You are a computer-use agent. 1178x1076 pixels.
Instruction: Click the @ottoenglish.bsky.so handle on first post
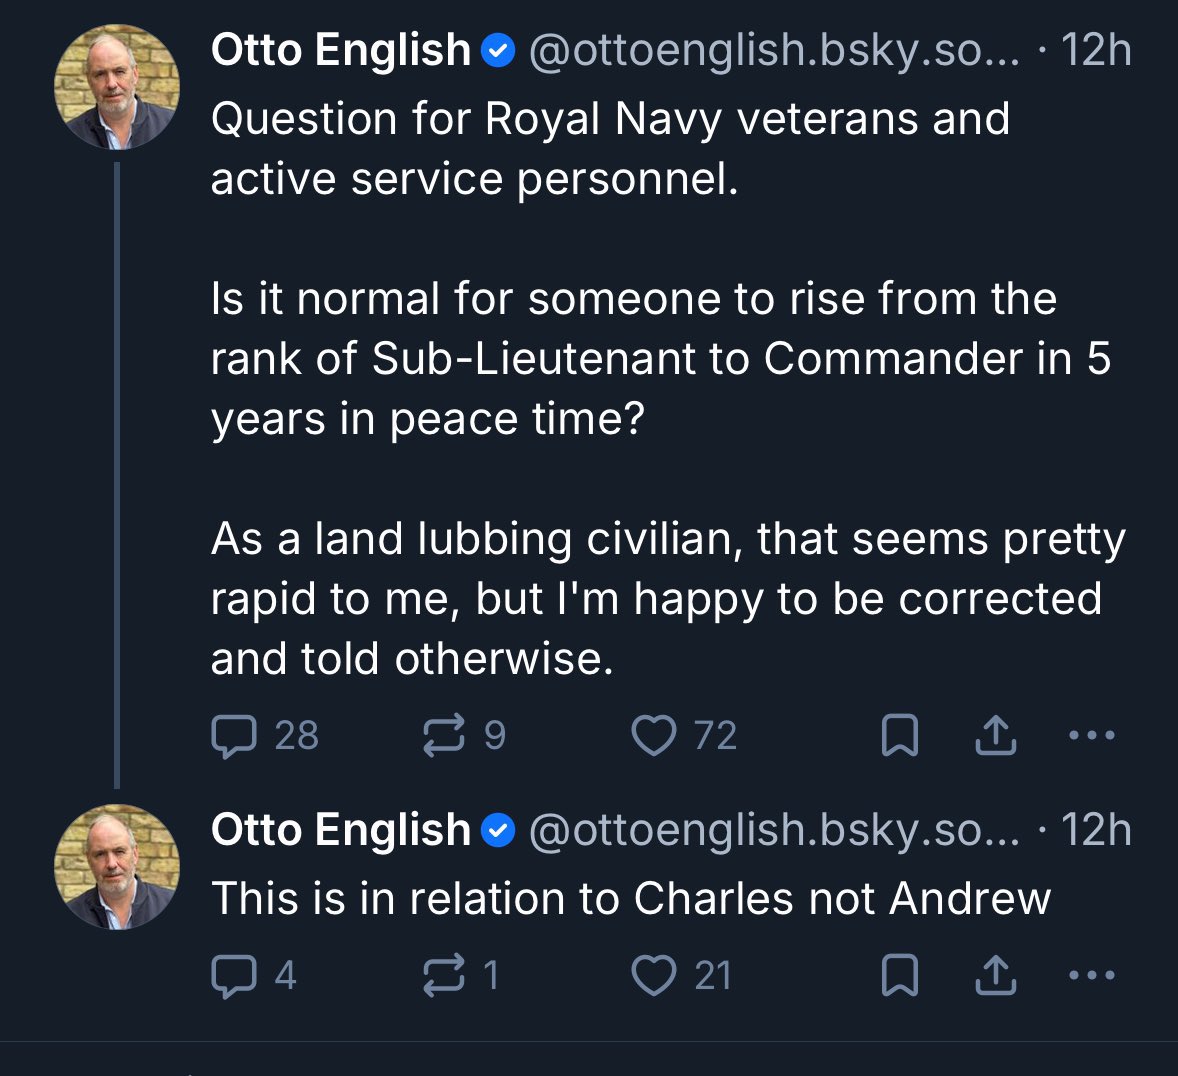click(x=773, y=50)
